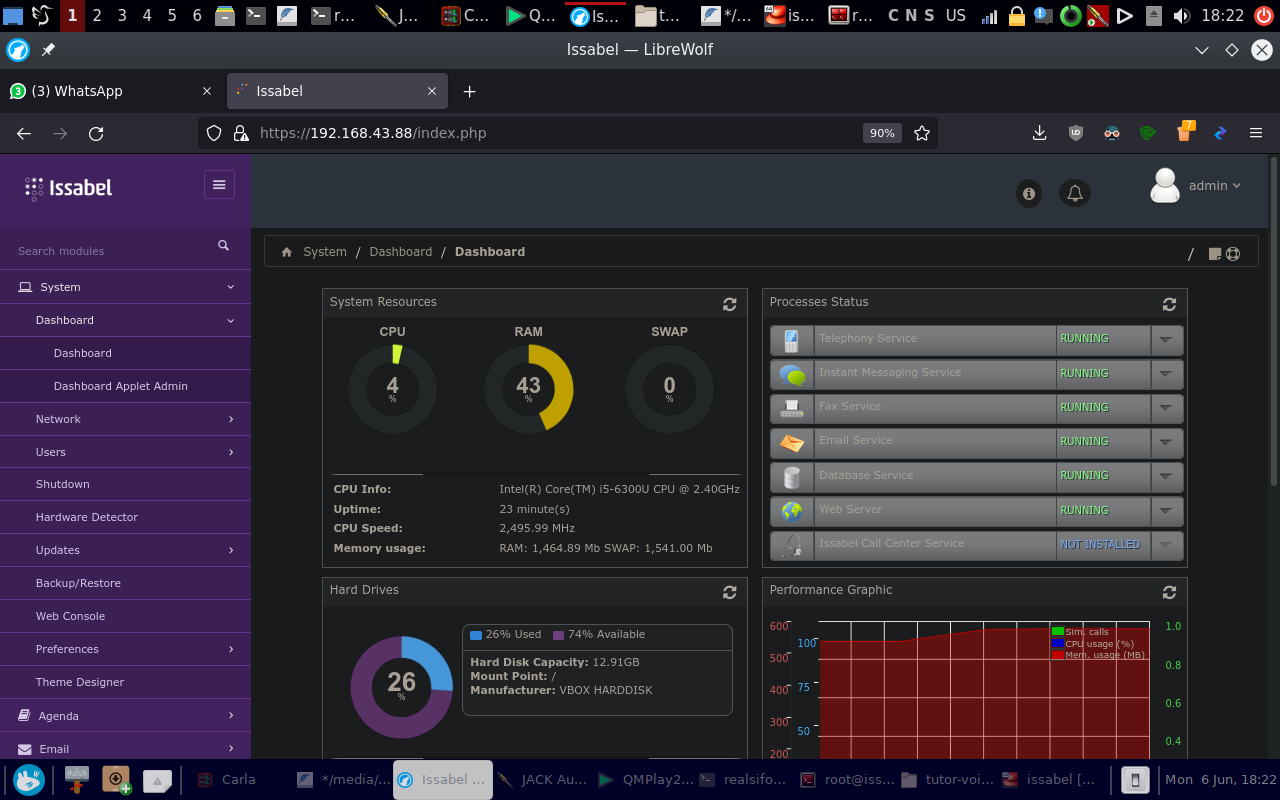
Task: Open Instant Messaging Service action dropdown
Action: (x=1166, y=374)
